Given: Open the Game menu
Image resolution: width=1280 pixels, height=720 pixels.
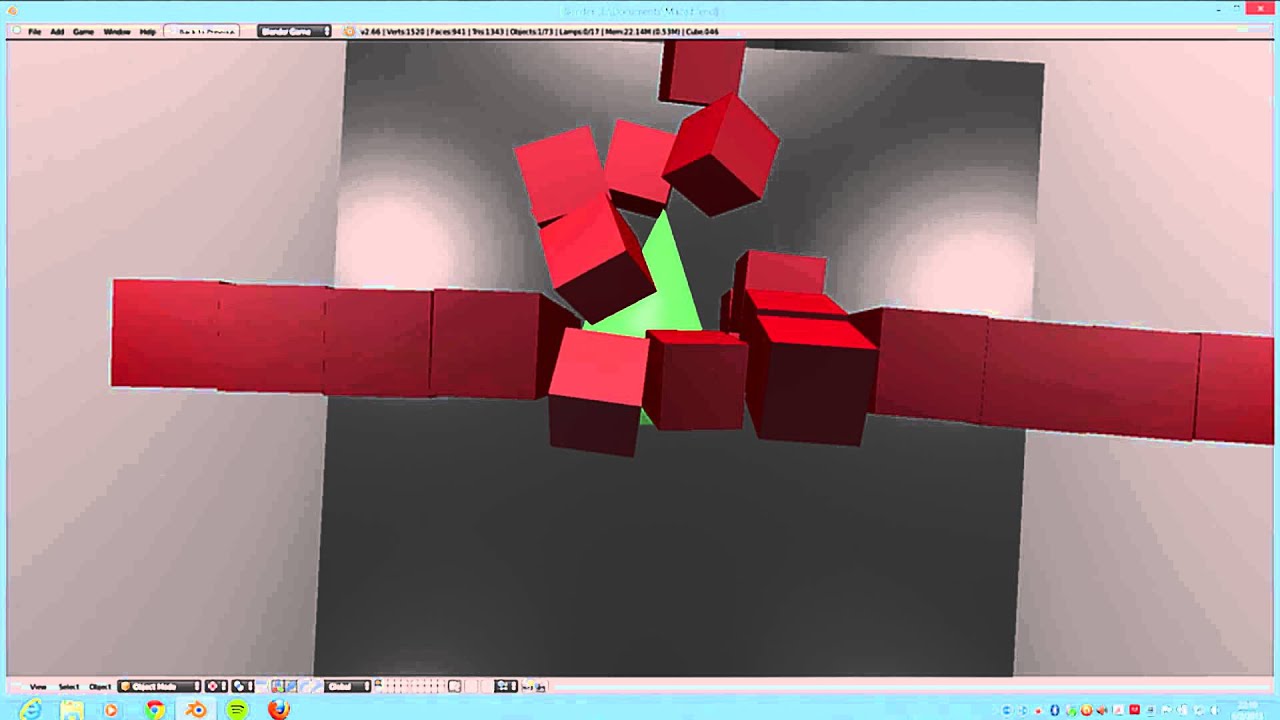Looking at the screenshot, I should tap(83, 31).
